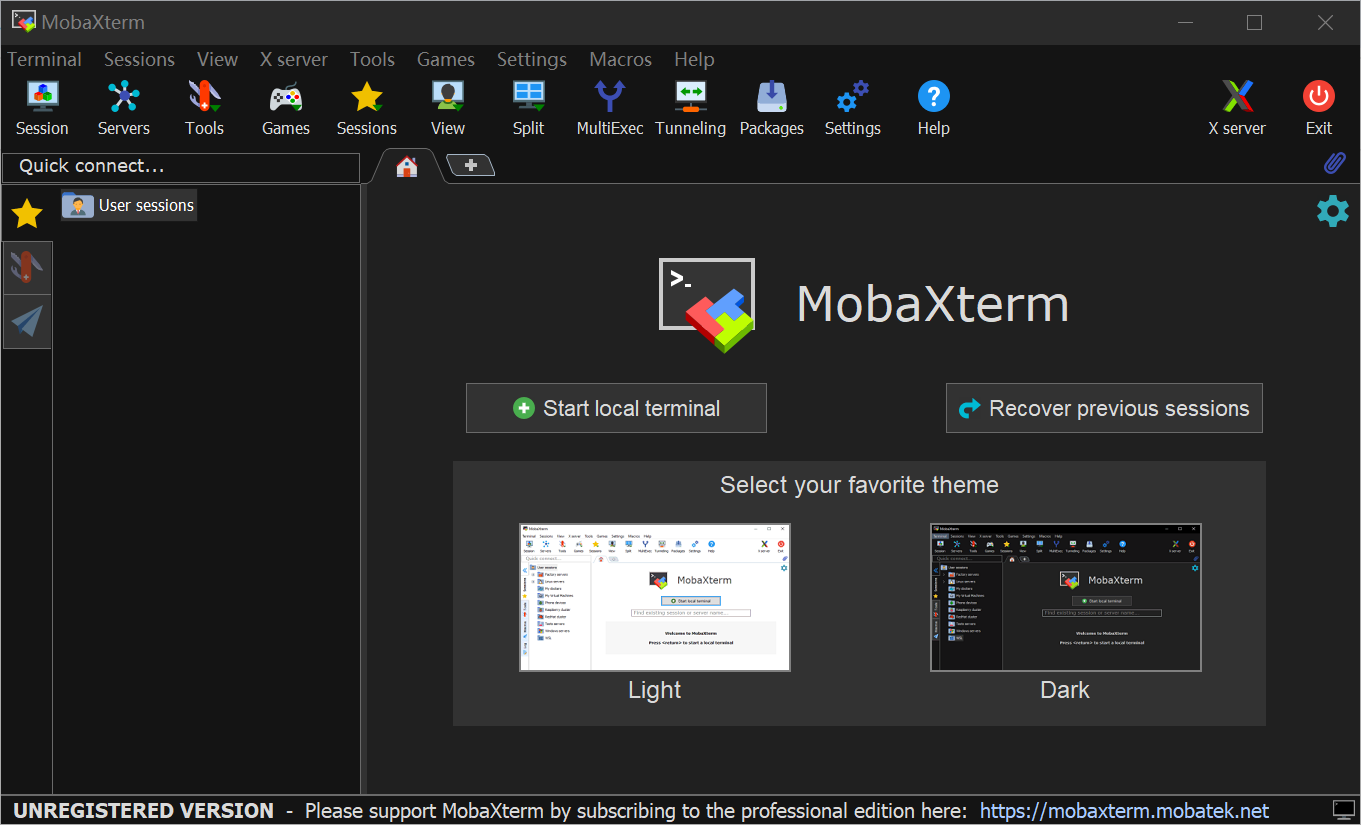
Task: Open the mobaxterm.mobatek.net link
Action: (1124, 811)
